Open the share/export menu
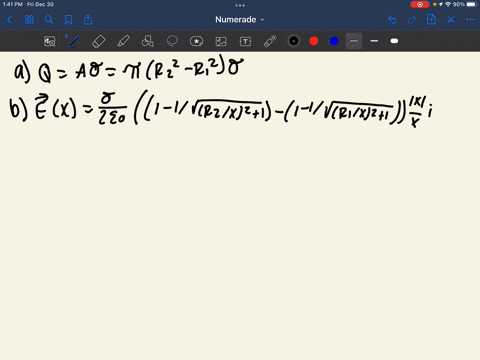The width and height of the screenshot is (480, 360). 88,20
